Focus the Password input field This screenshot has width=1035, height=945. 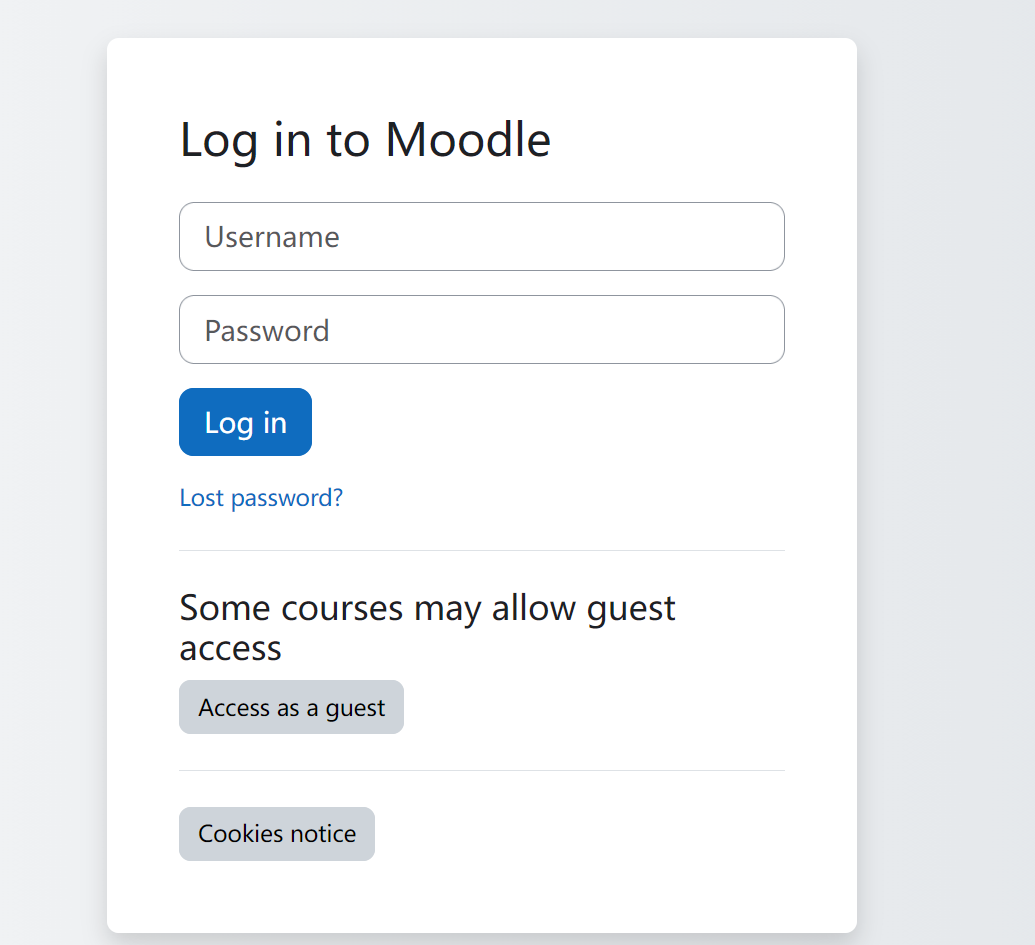pyautogui.click(x=481, y=330)
